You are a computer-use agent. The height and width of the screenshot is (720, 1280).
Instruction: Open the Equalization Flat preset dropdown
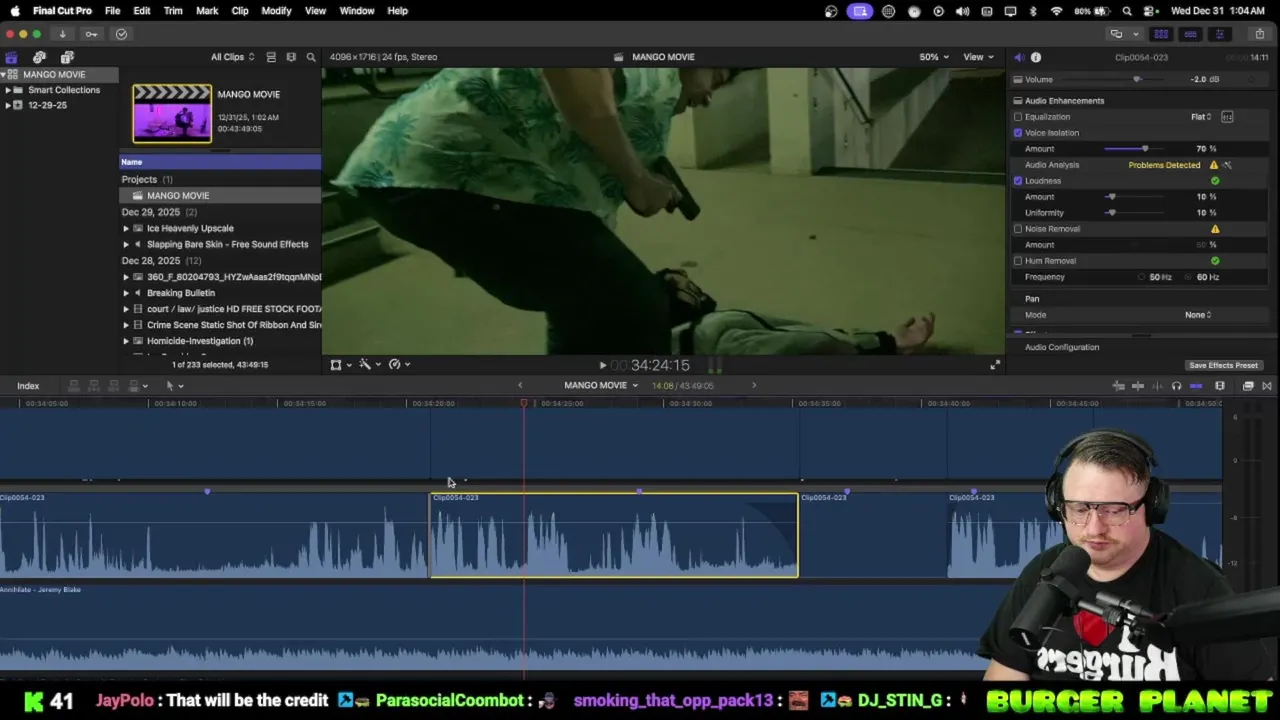tap(1201, 117)
